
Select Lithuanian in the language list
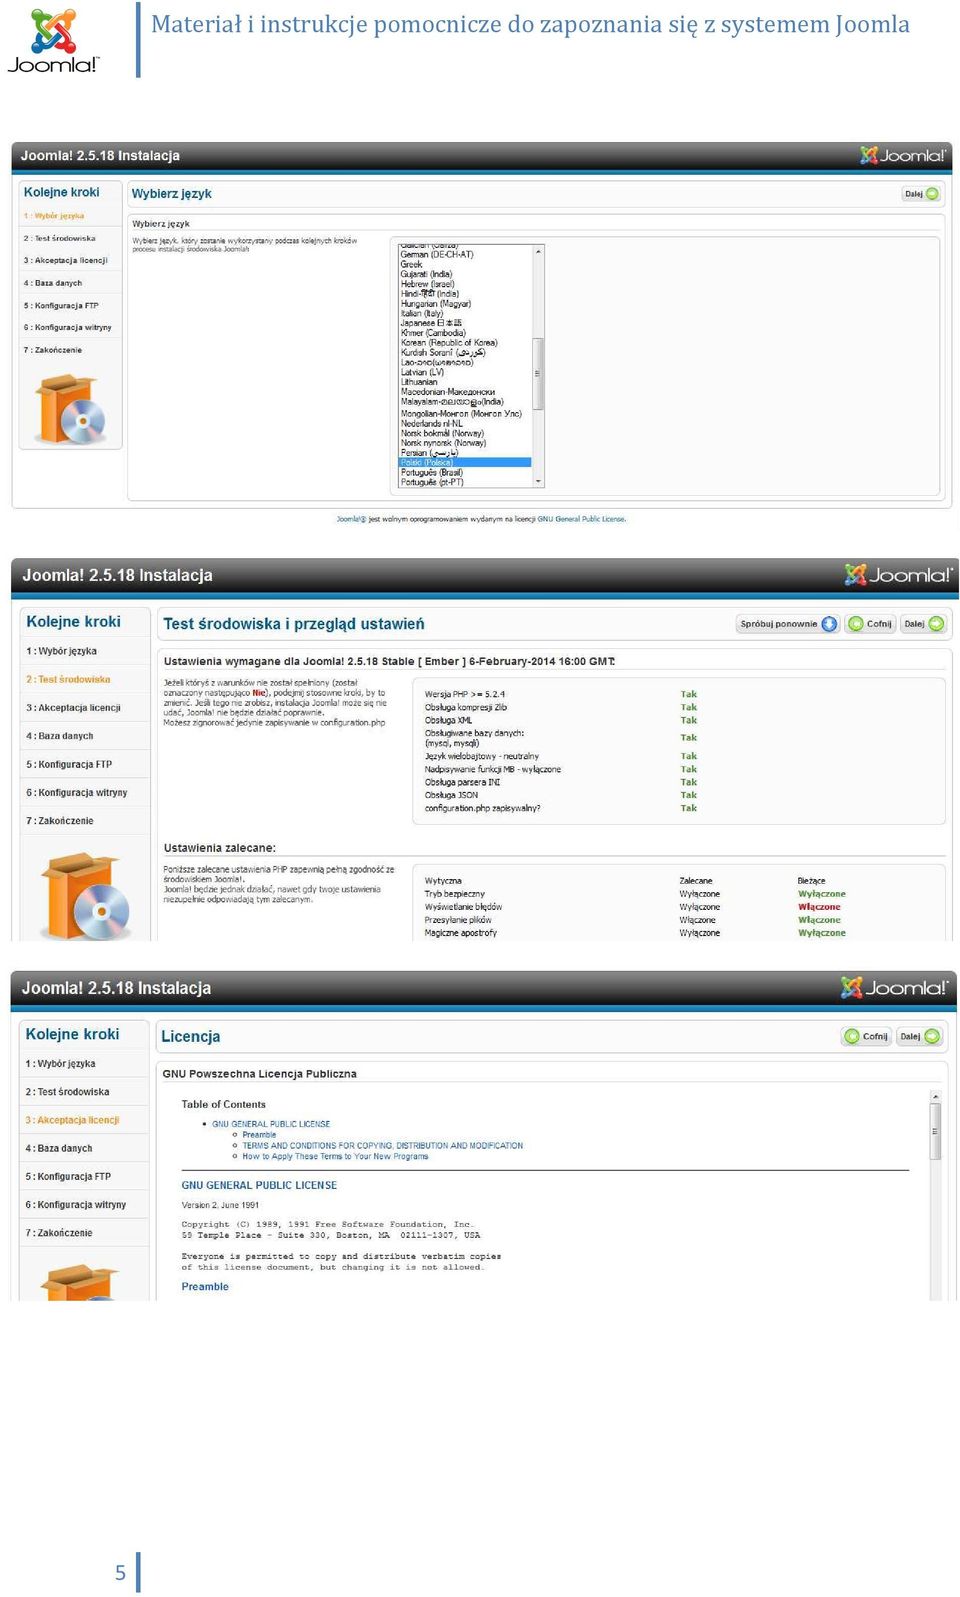click(x=419, y=382)
